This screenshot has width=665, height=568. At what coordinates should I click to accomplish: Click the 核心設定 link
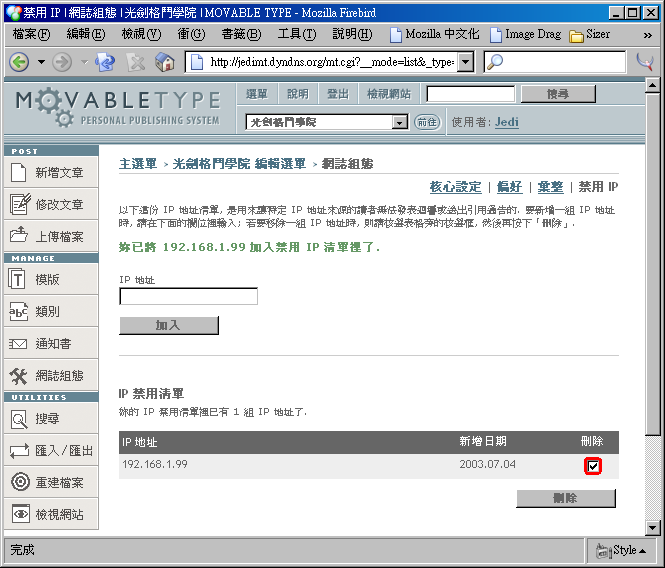pyautogui.click(x=455, y=187)
